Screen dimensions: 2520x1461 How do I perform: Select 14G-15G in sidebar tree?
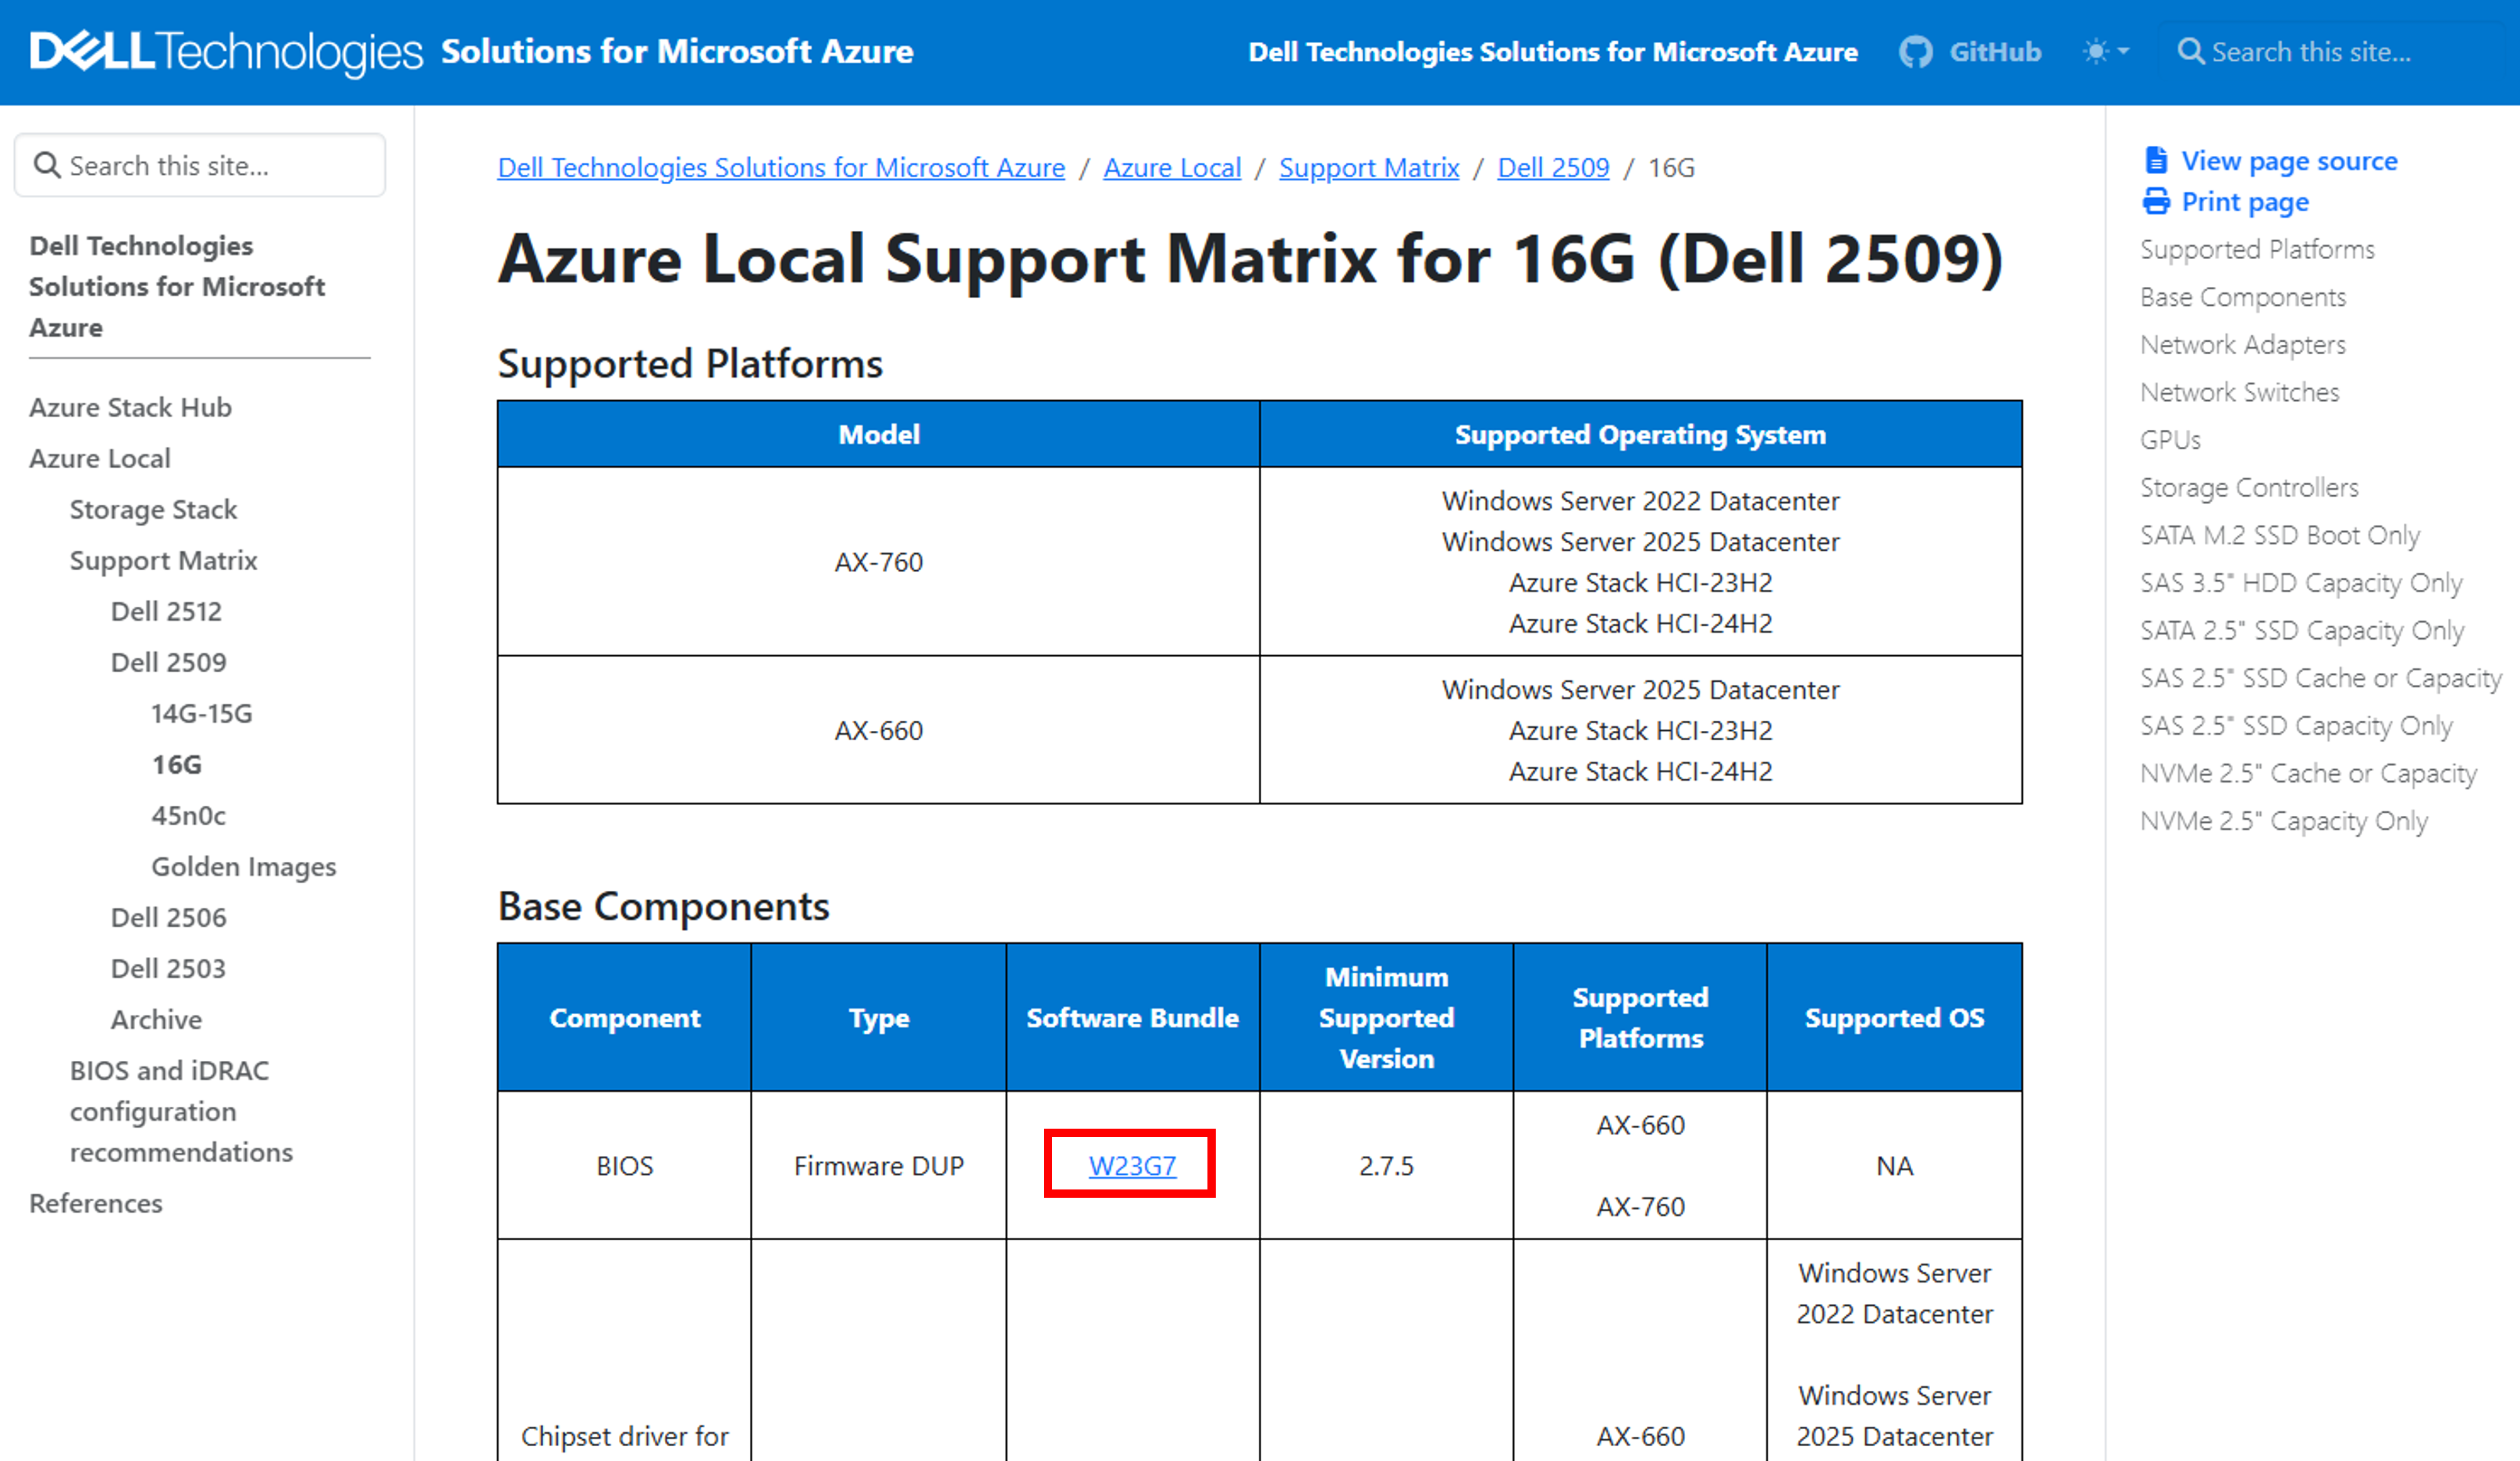(x=201, y=713)
